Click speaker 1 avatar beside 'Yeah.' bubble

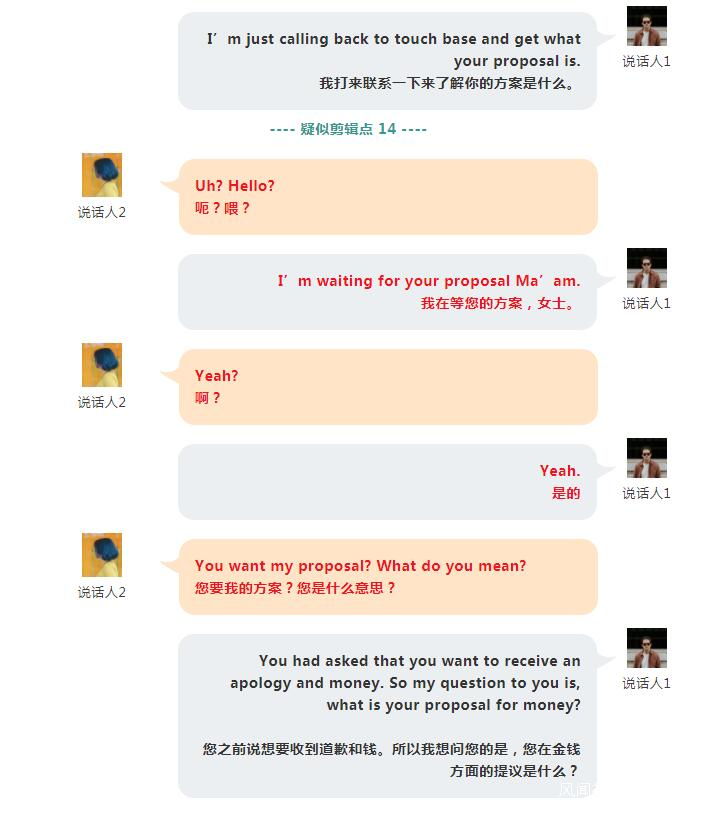pyautogui.click(x=646, y=458)
